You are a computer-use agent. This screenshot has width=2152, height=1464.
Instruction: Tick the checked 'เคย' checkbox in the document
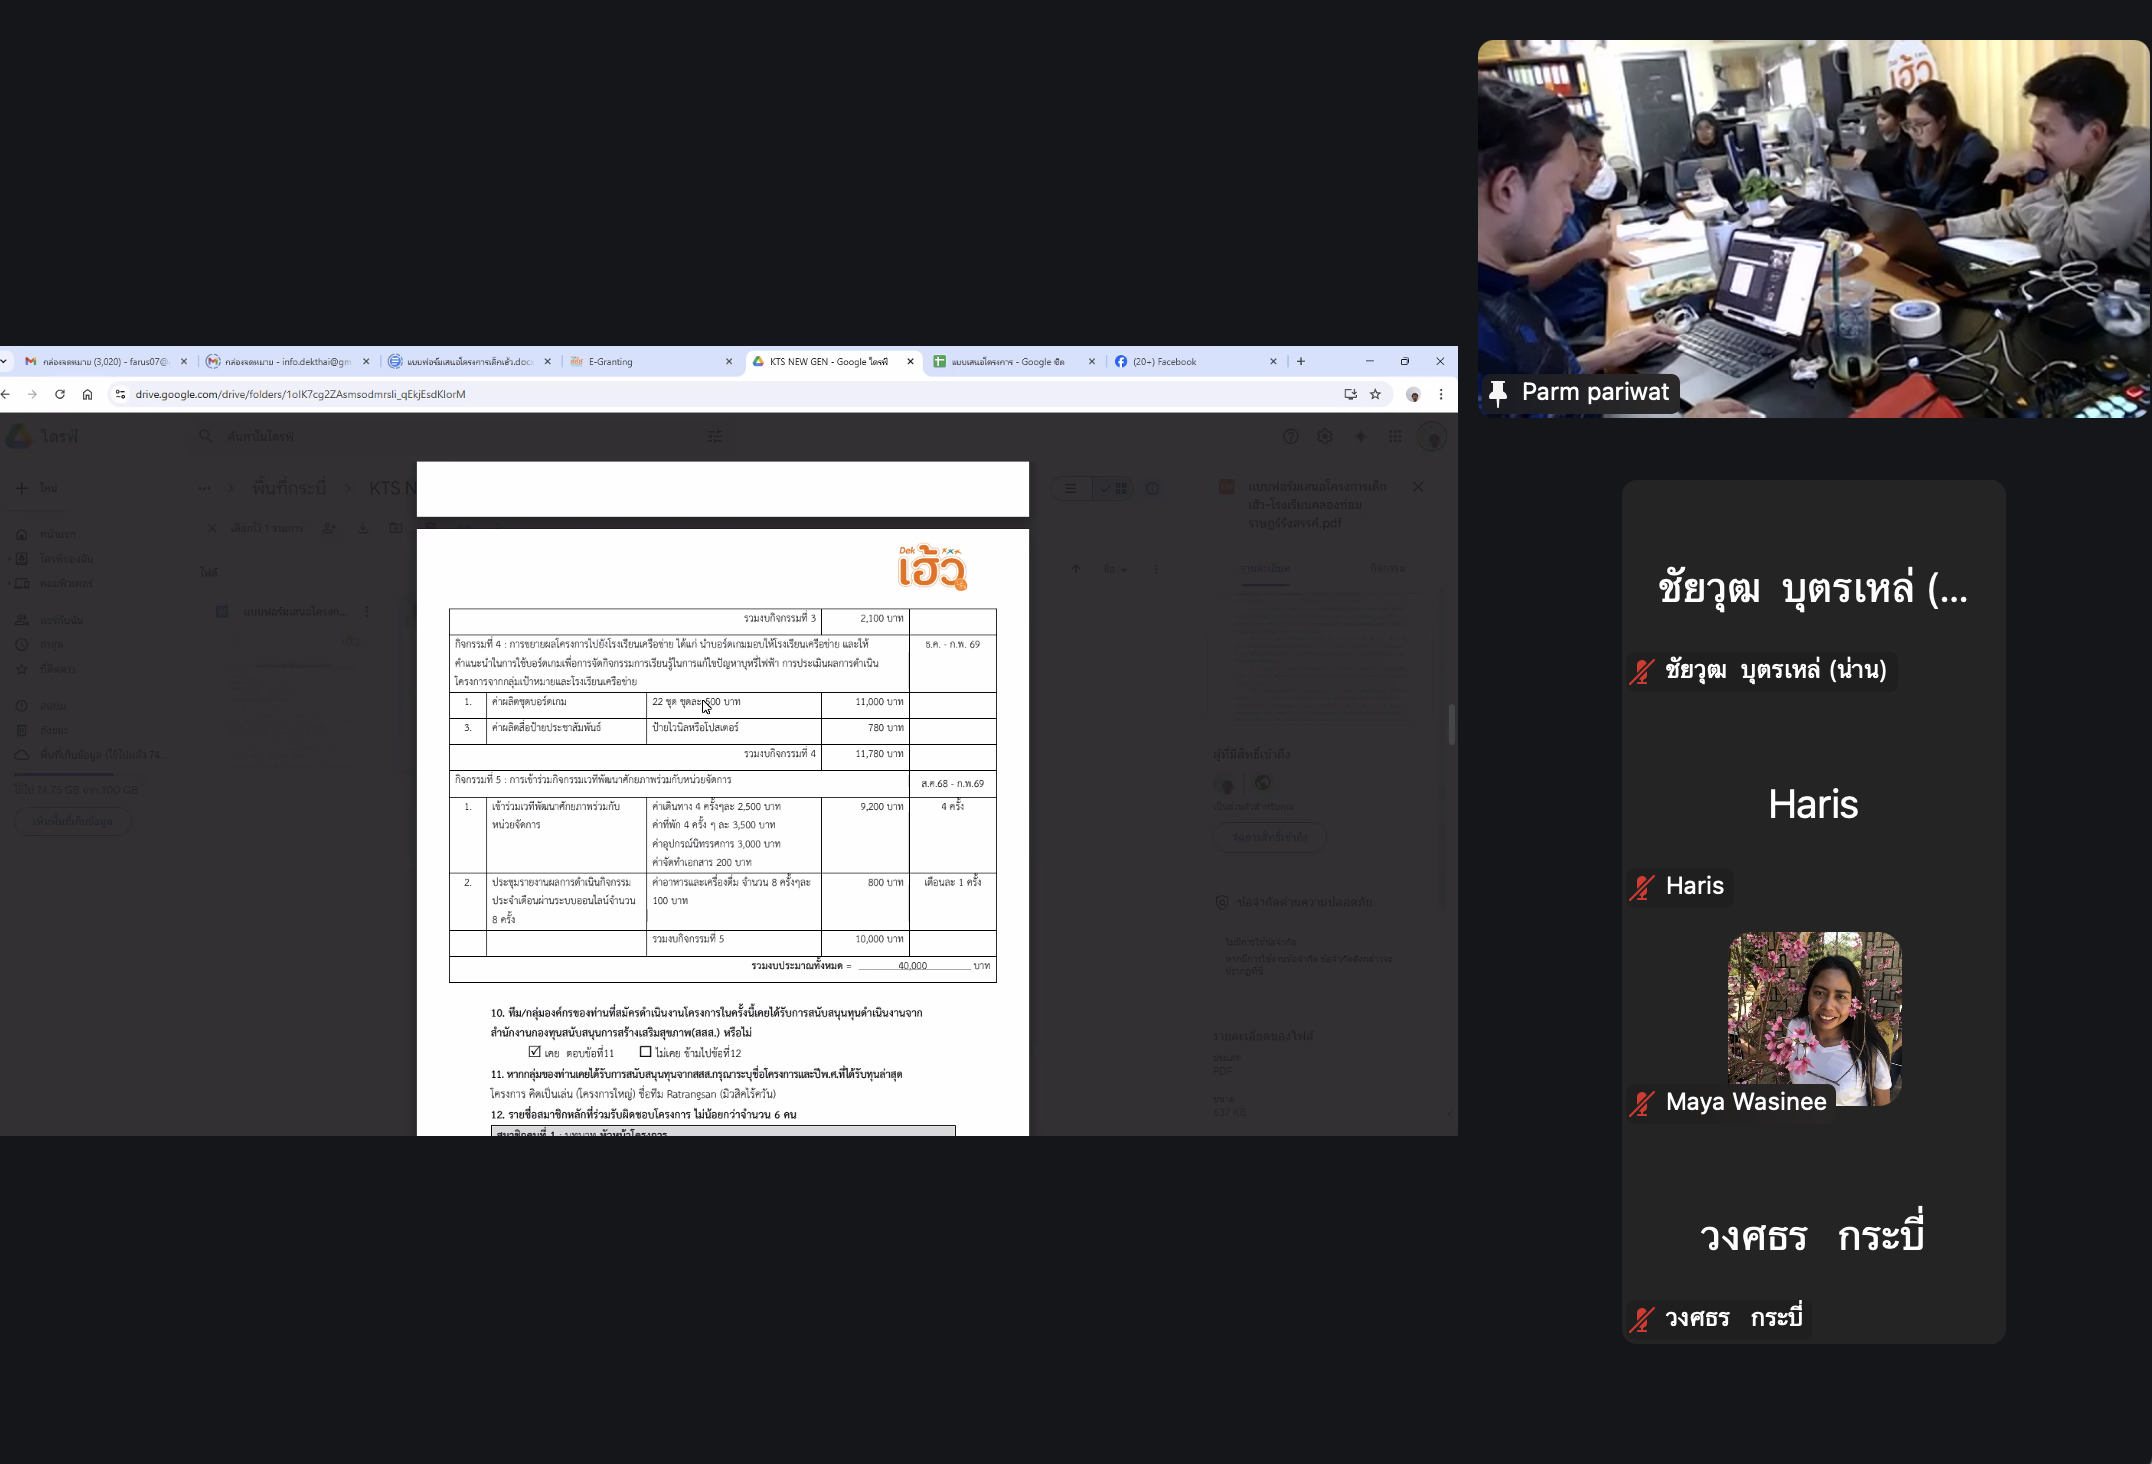tap(534, 1051)
